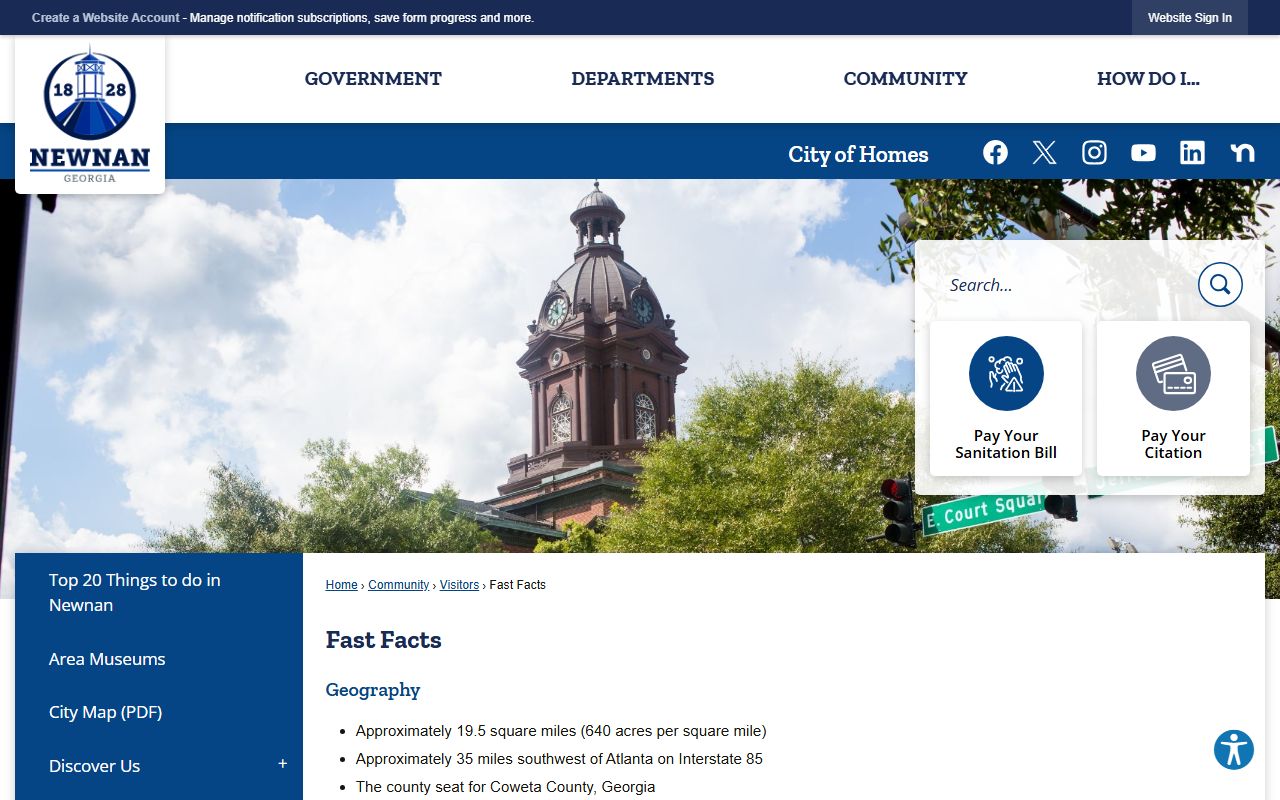Click the Fast Facts breadcrumb text
Image resolution: width=1280 pixels, height=800 pixels.
pos(517,585)
